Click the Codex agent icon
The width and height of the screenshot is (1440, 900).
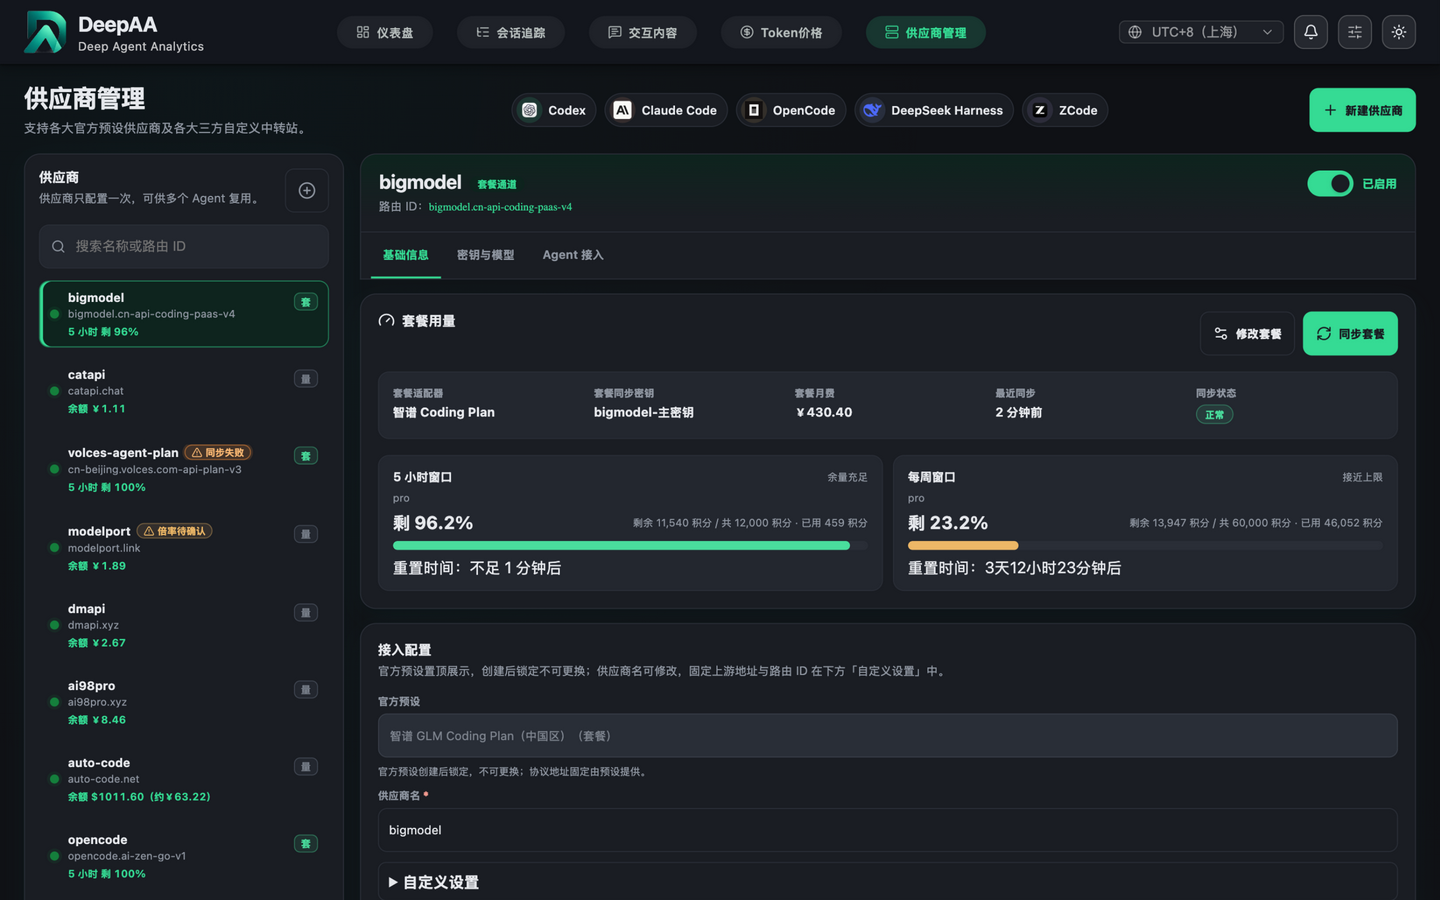pos(530,110)
